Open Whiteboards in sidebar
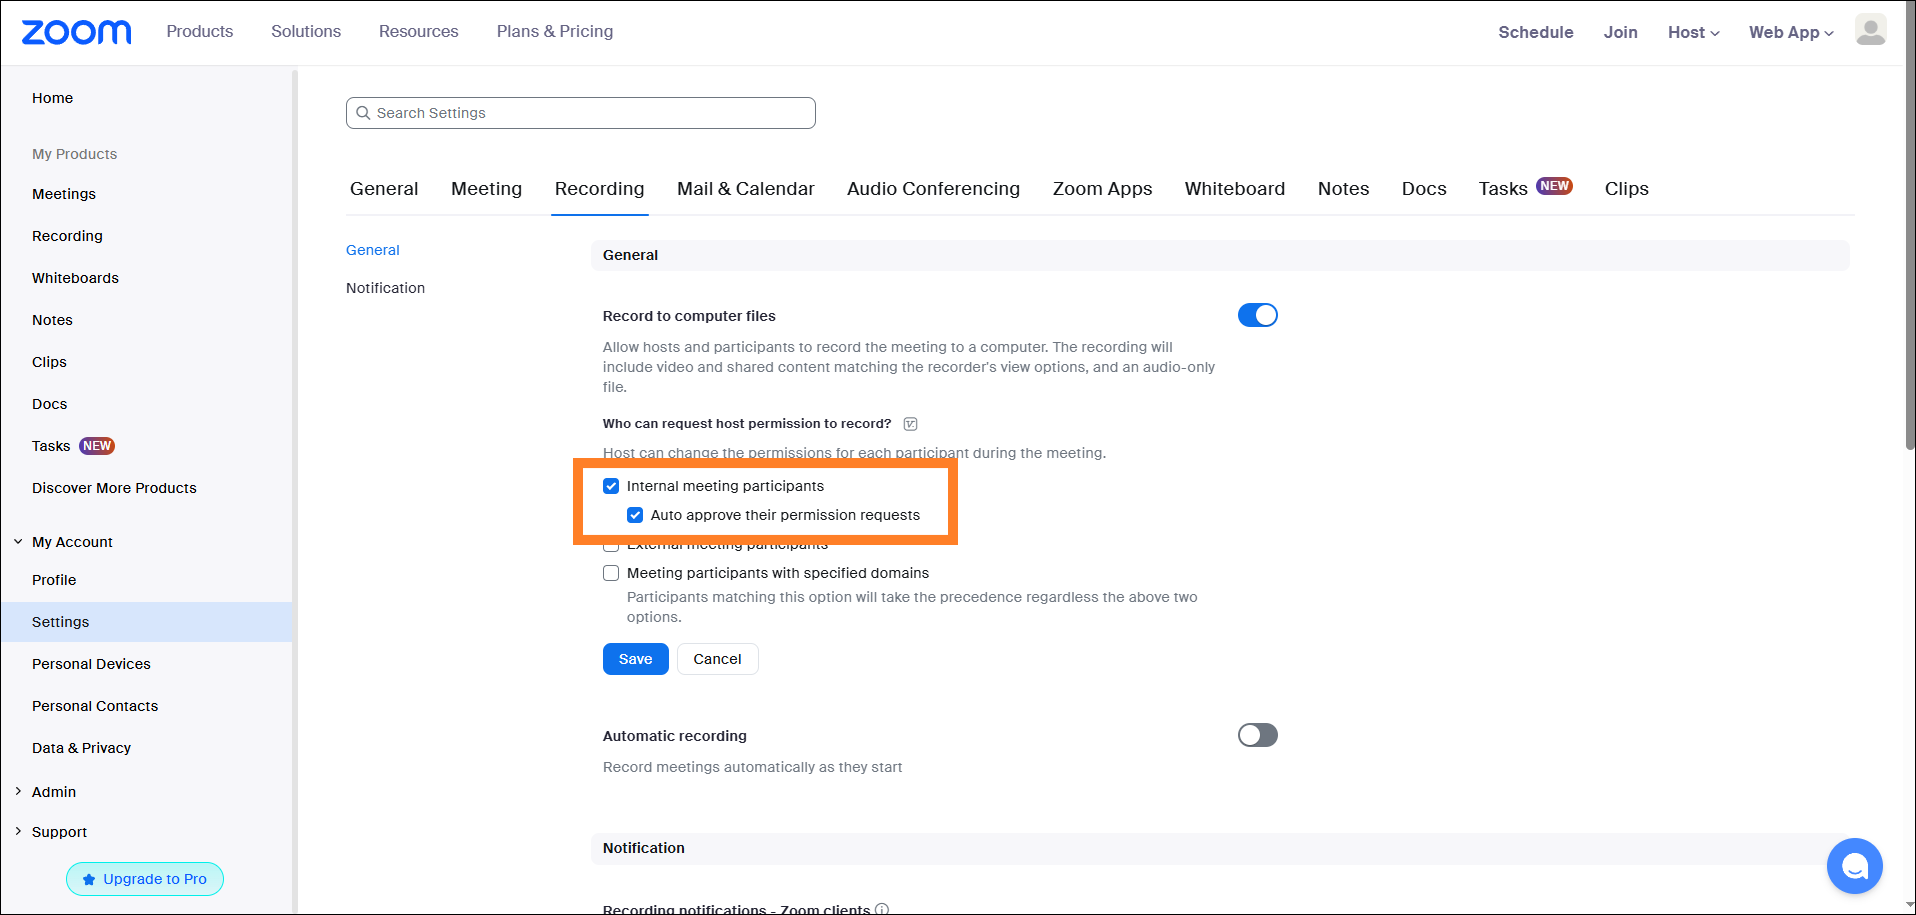 pyautogui.click(x=75, y=278)
